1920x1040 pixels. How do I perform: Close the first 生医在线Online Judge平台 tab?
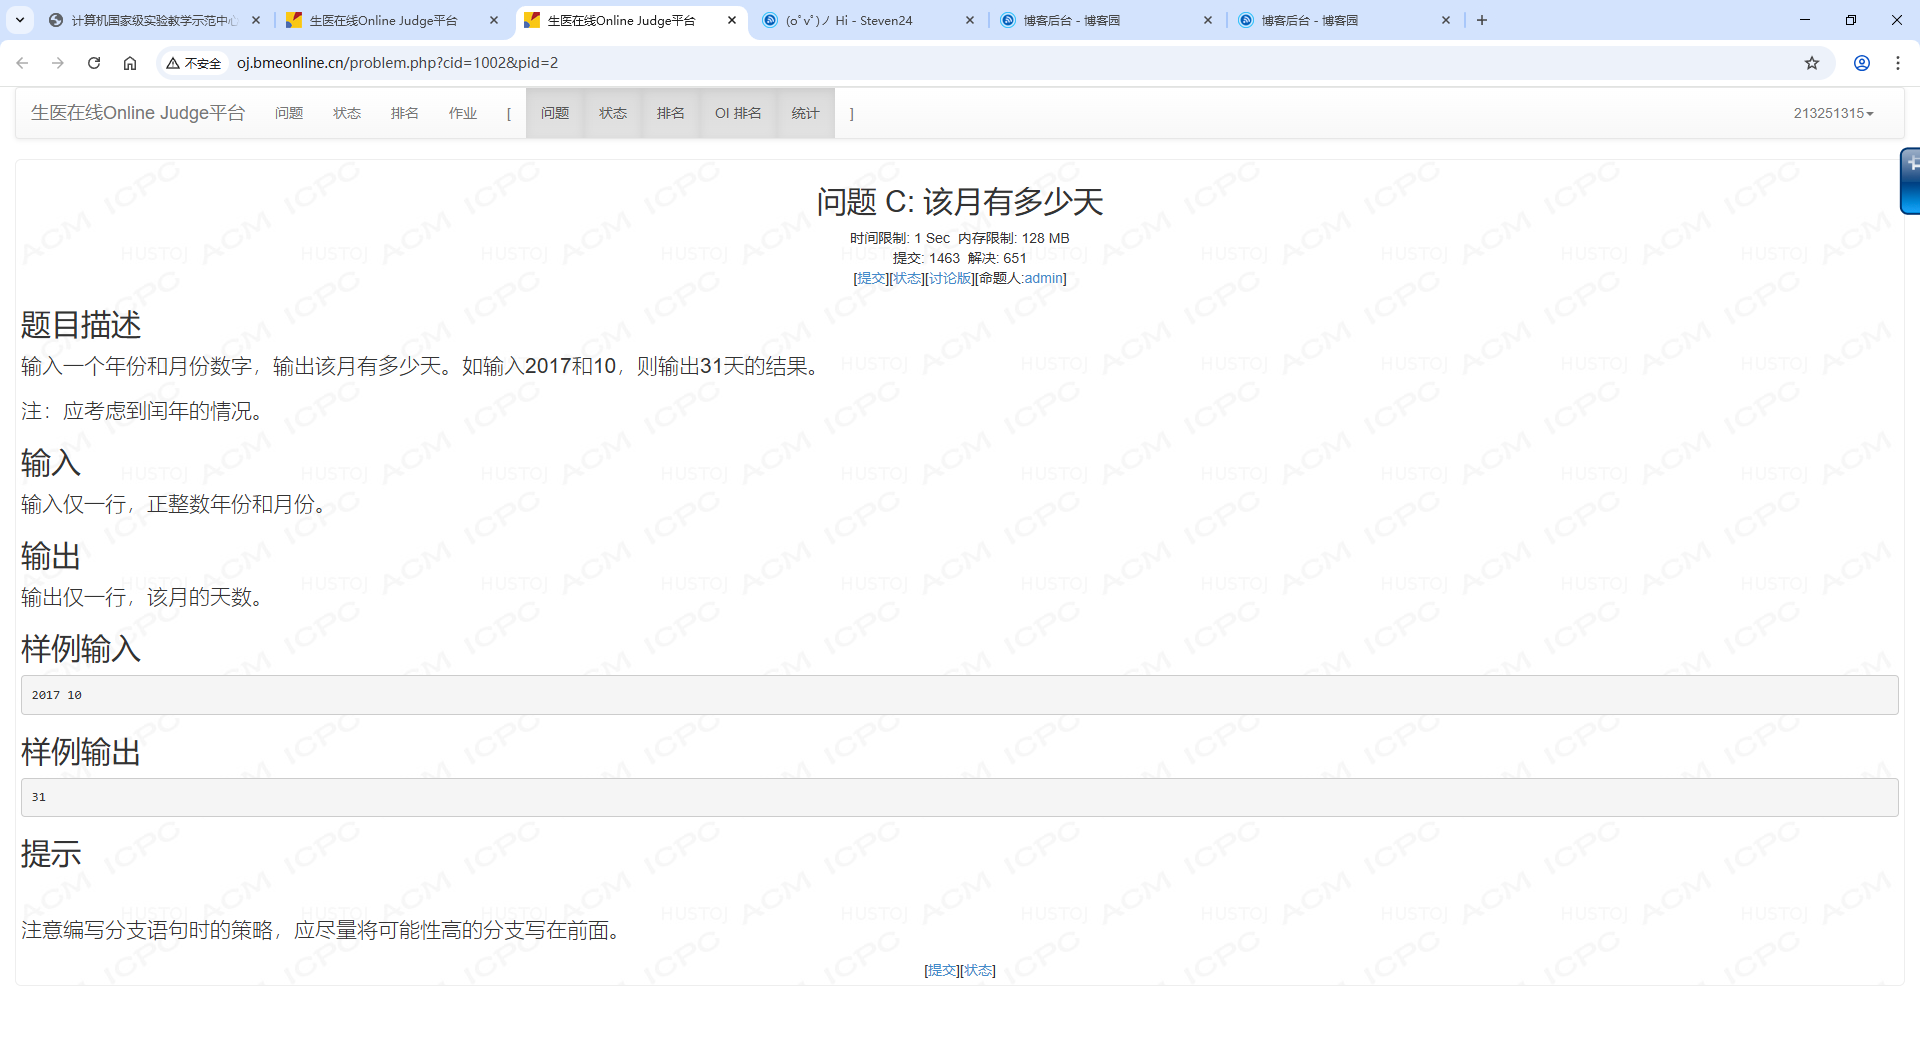tap(494, 20)
